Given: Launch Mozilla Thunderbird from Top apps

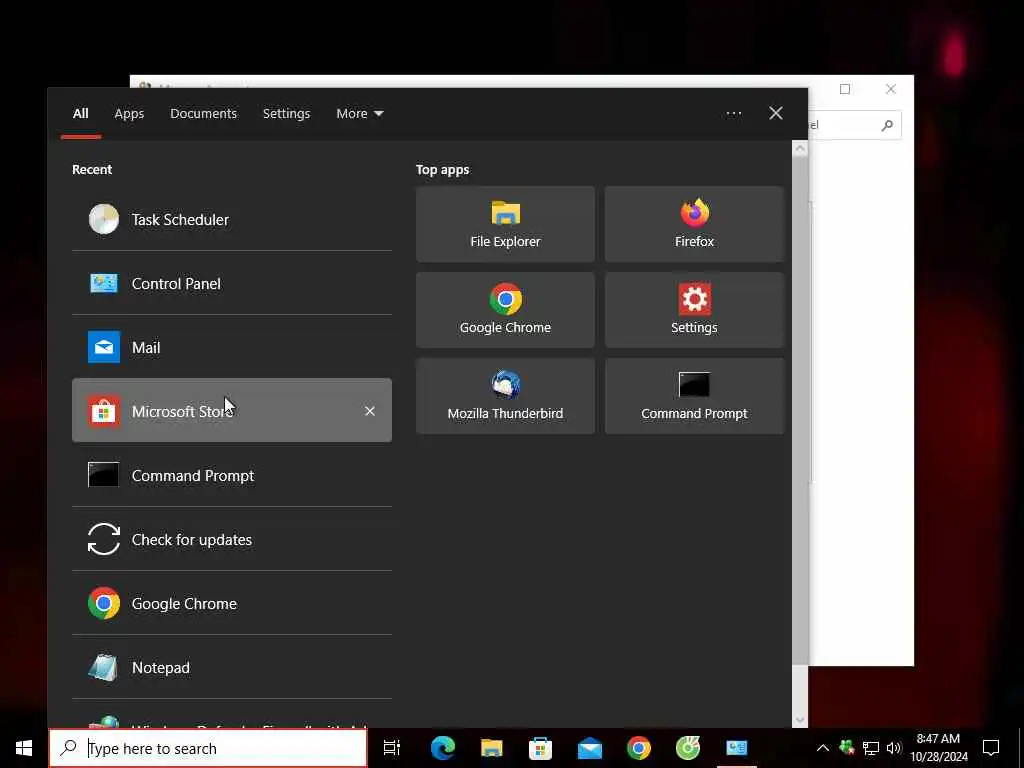Looking at the screenshot, I should pyautogui.click(x=505, y=396).
